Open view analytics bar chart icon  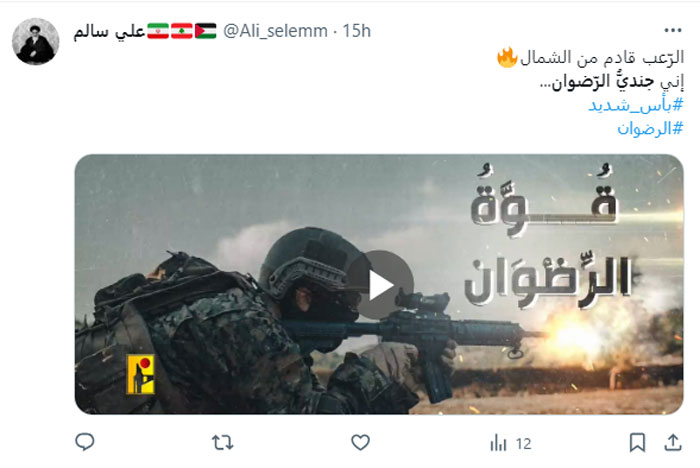pos(498,443)
